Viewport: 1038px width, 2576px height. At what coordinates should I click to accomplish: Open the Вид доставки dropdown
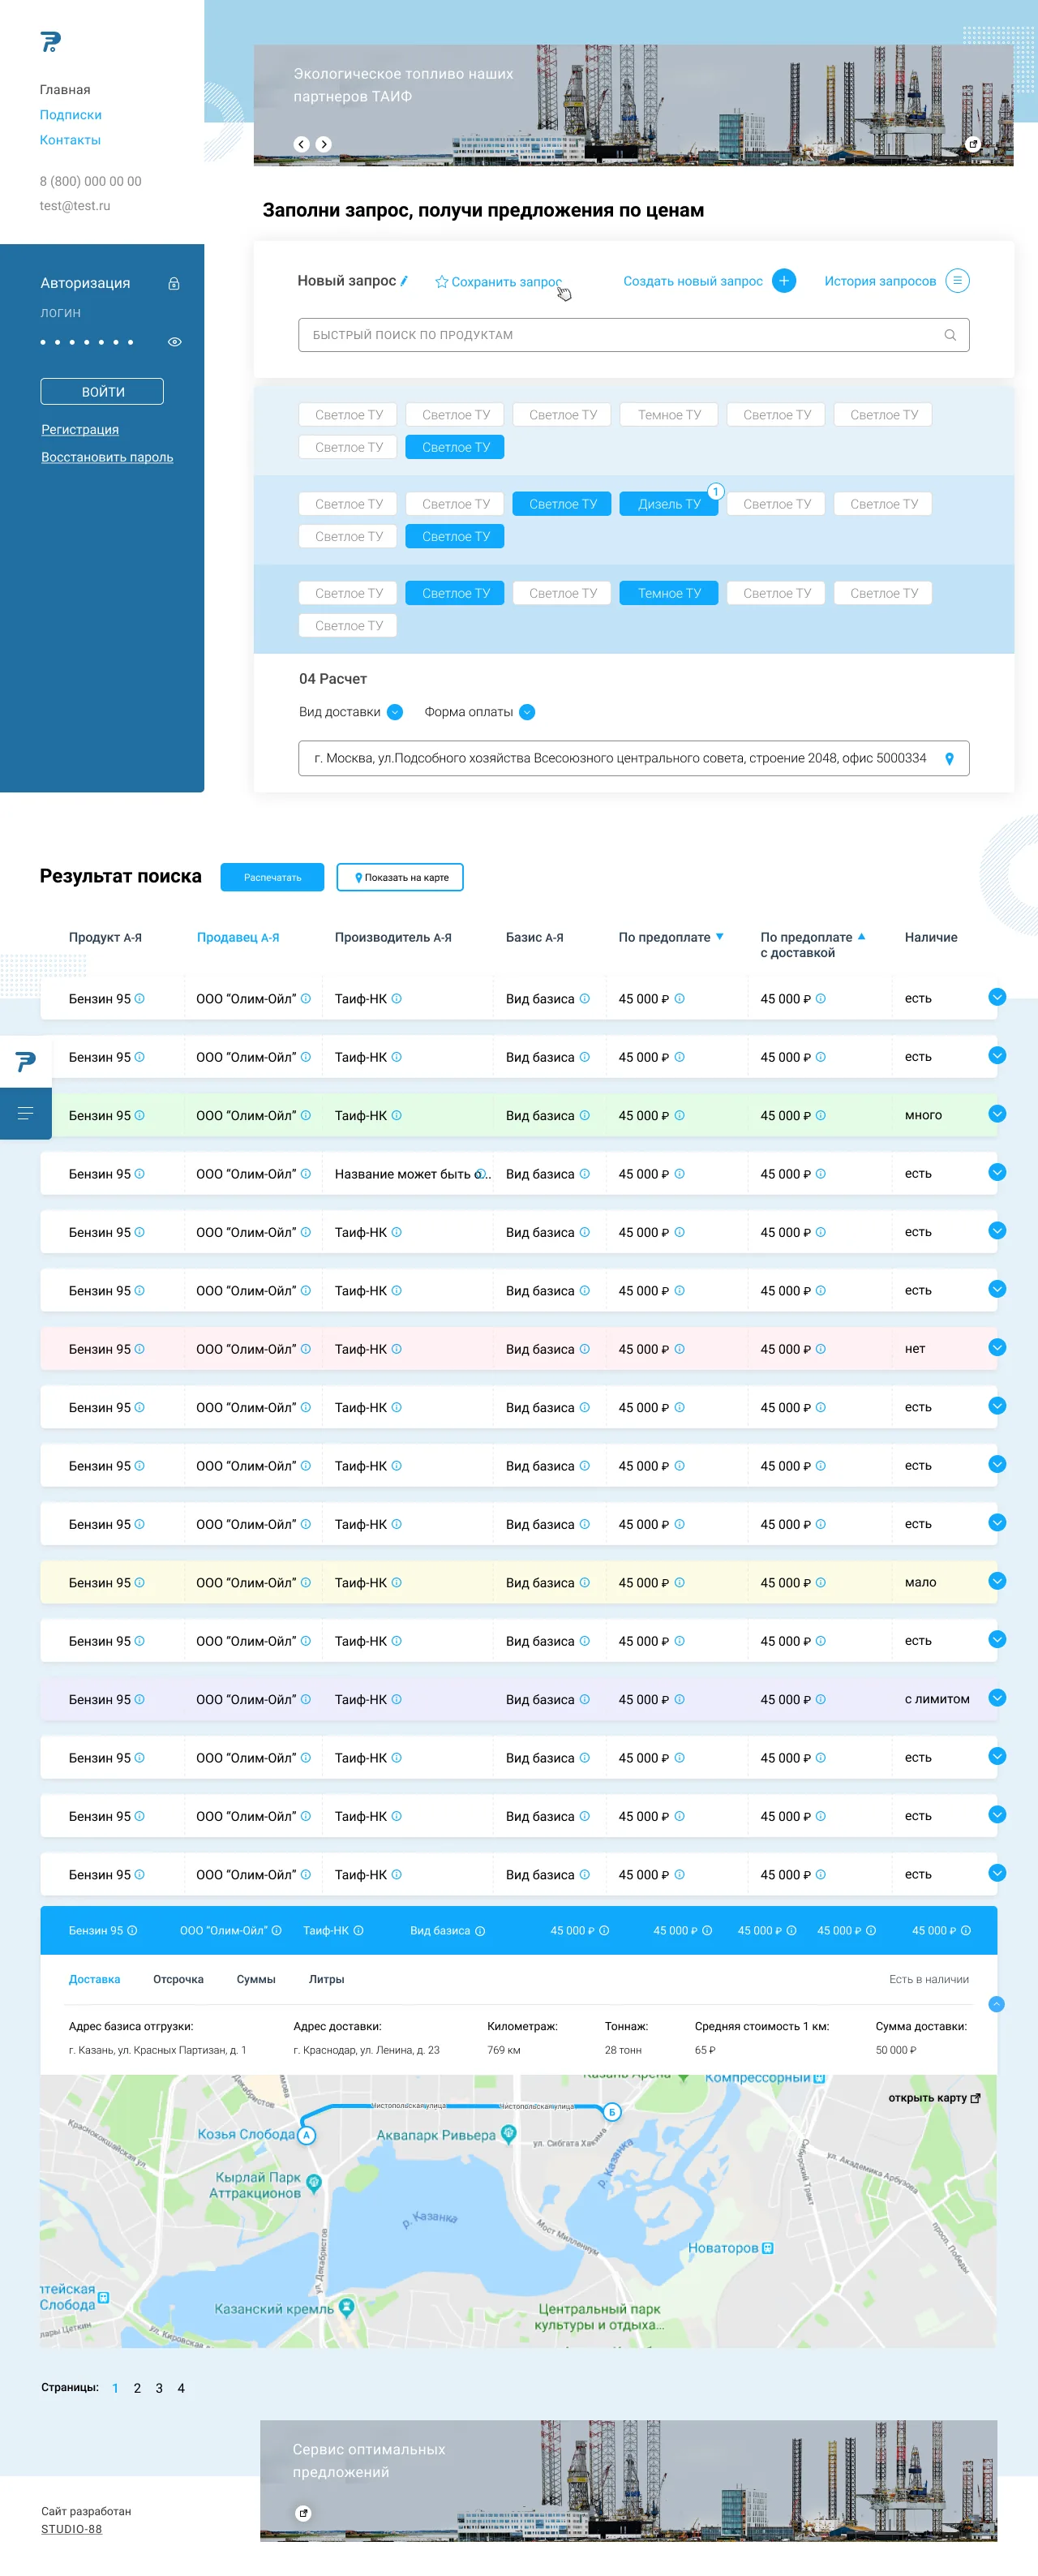(x=395, y=712)
